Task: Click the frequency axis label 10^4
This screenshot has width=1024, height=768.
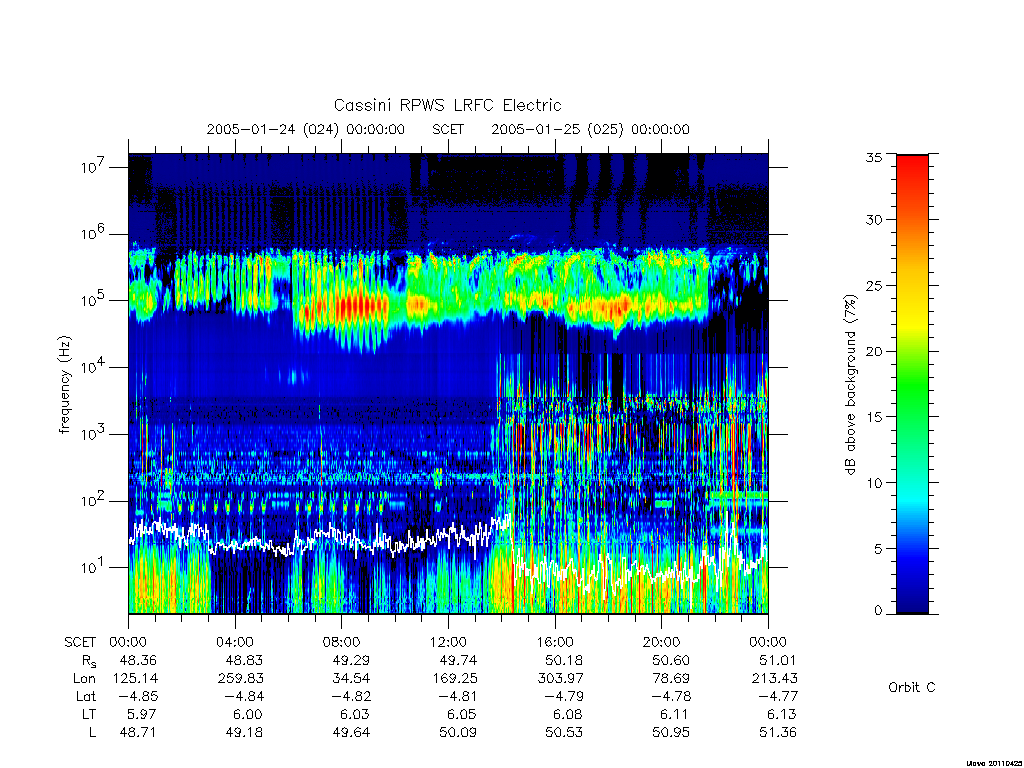Action: pos(93,366)
